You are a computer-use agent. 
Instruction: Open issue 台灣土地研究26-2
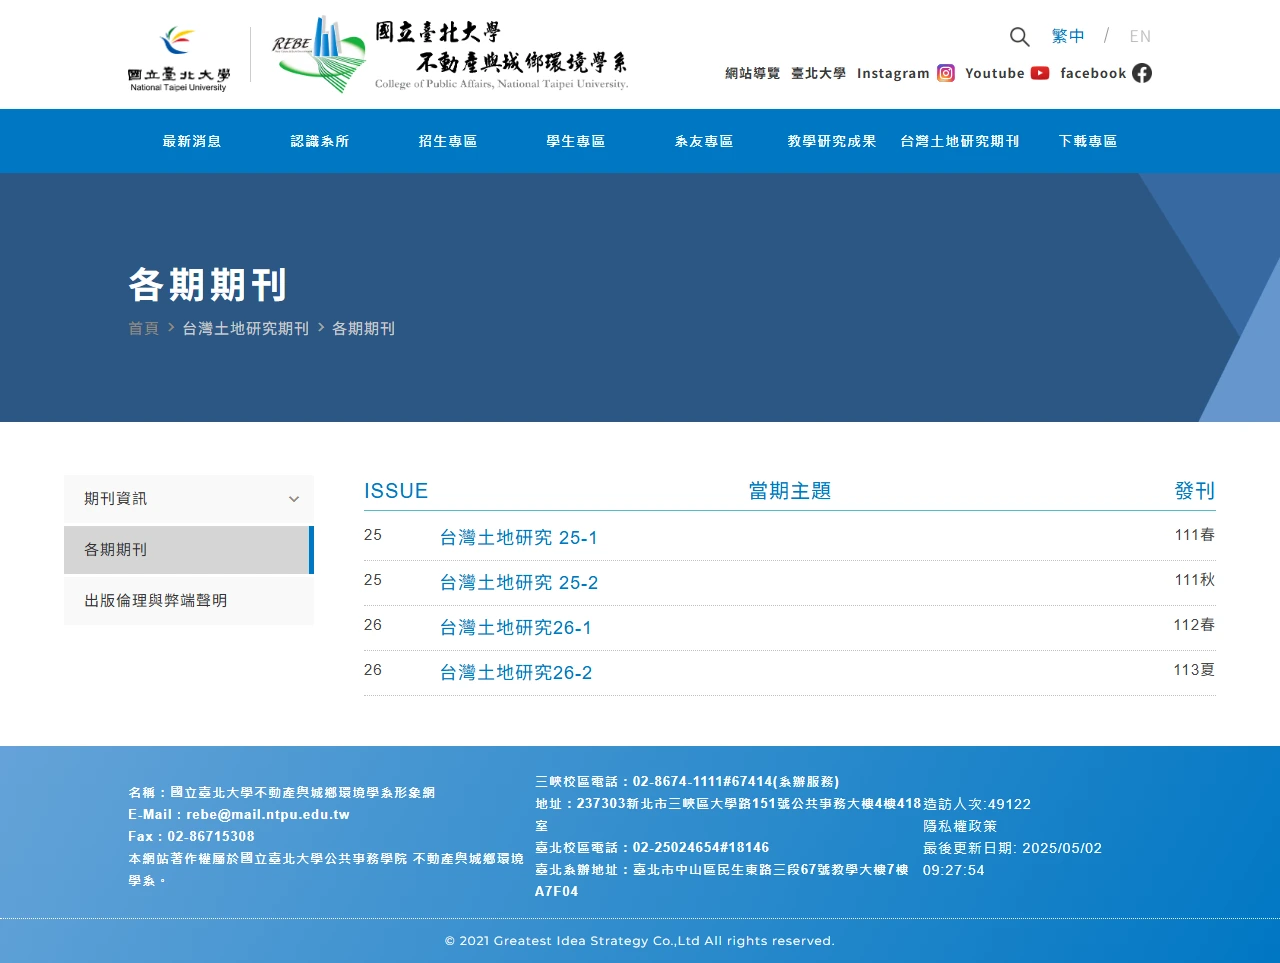tap(516, 673)
